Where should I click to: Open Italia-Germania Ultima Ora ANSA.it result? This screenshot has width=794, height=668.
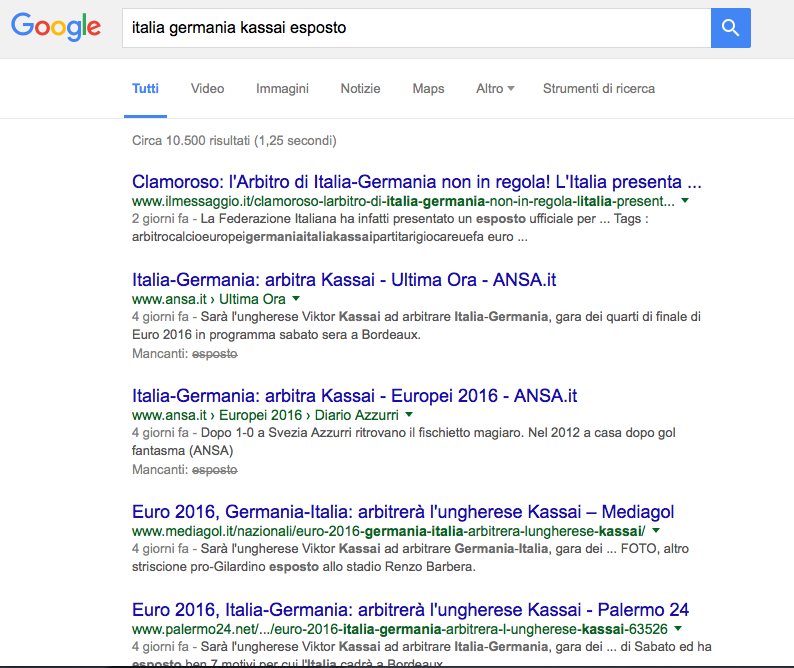(x=344, y=279)
